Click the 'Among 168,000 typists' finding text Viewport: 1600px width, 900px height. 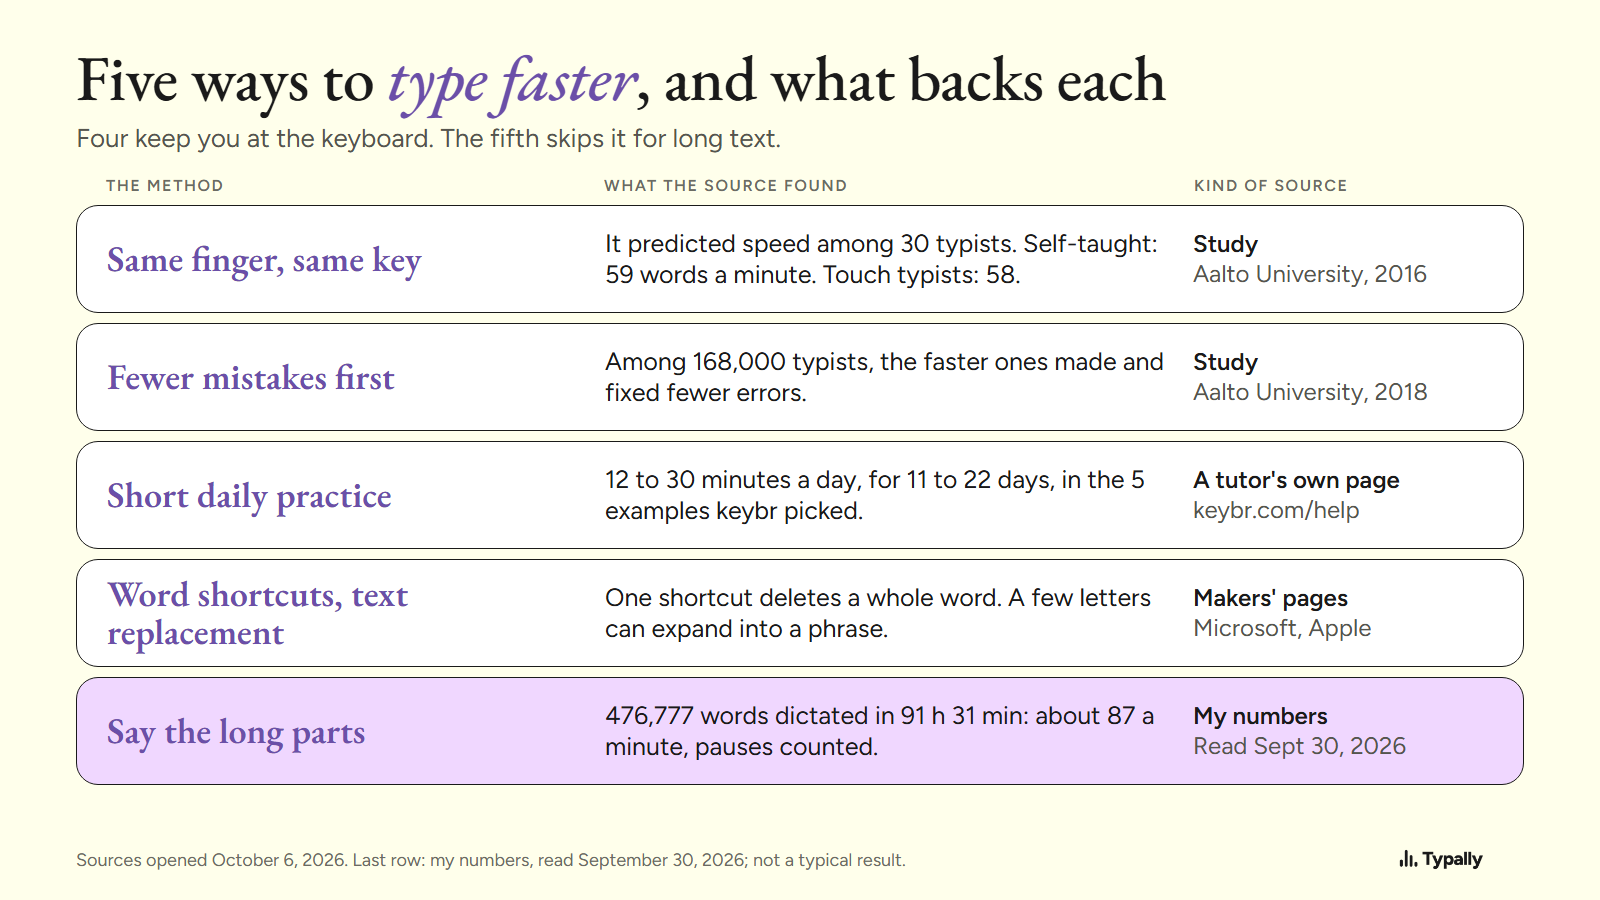(884, 377)
